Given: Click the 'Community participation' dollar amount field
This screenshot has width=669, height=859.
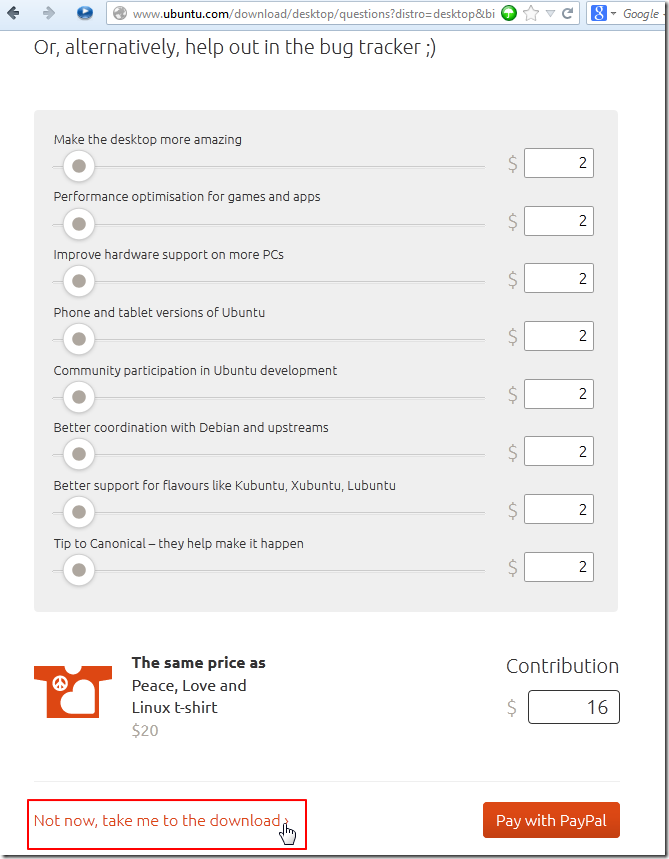Looking at the screenshot, I should tap(558, 394).
